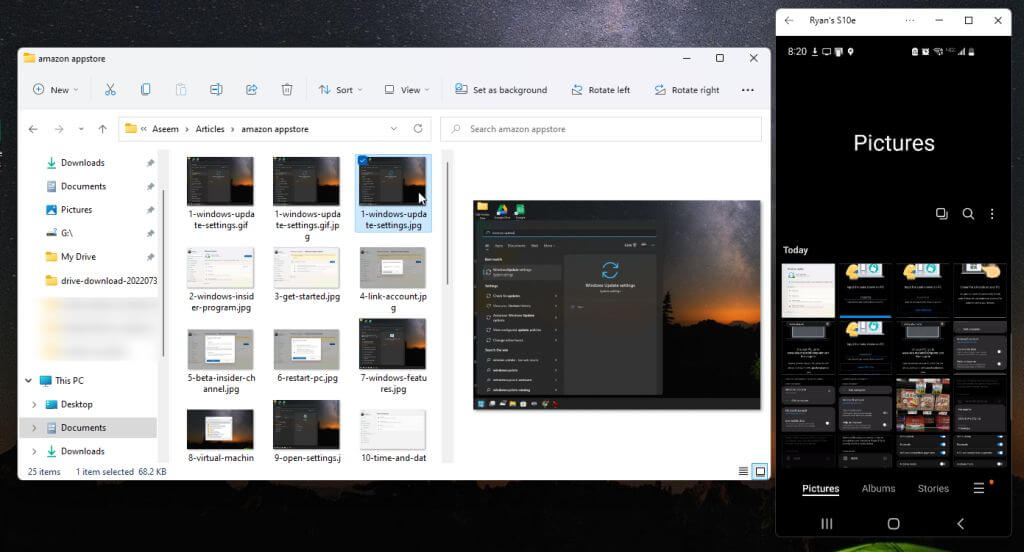Click the Rotate right button
Image resolution: width=1024 pixels, height=552 pixels.
687,90
